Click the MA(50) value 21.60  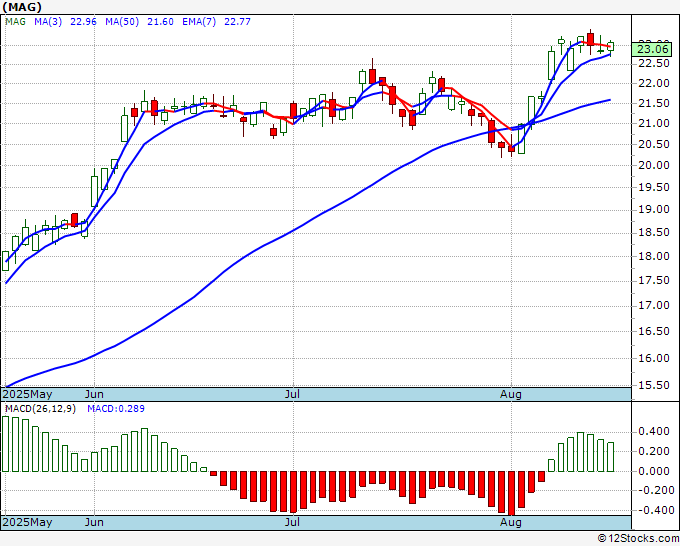(160, 22)
